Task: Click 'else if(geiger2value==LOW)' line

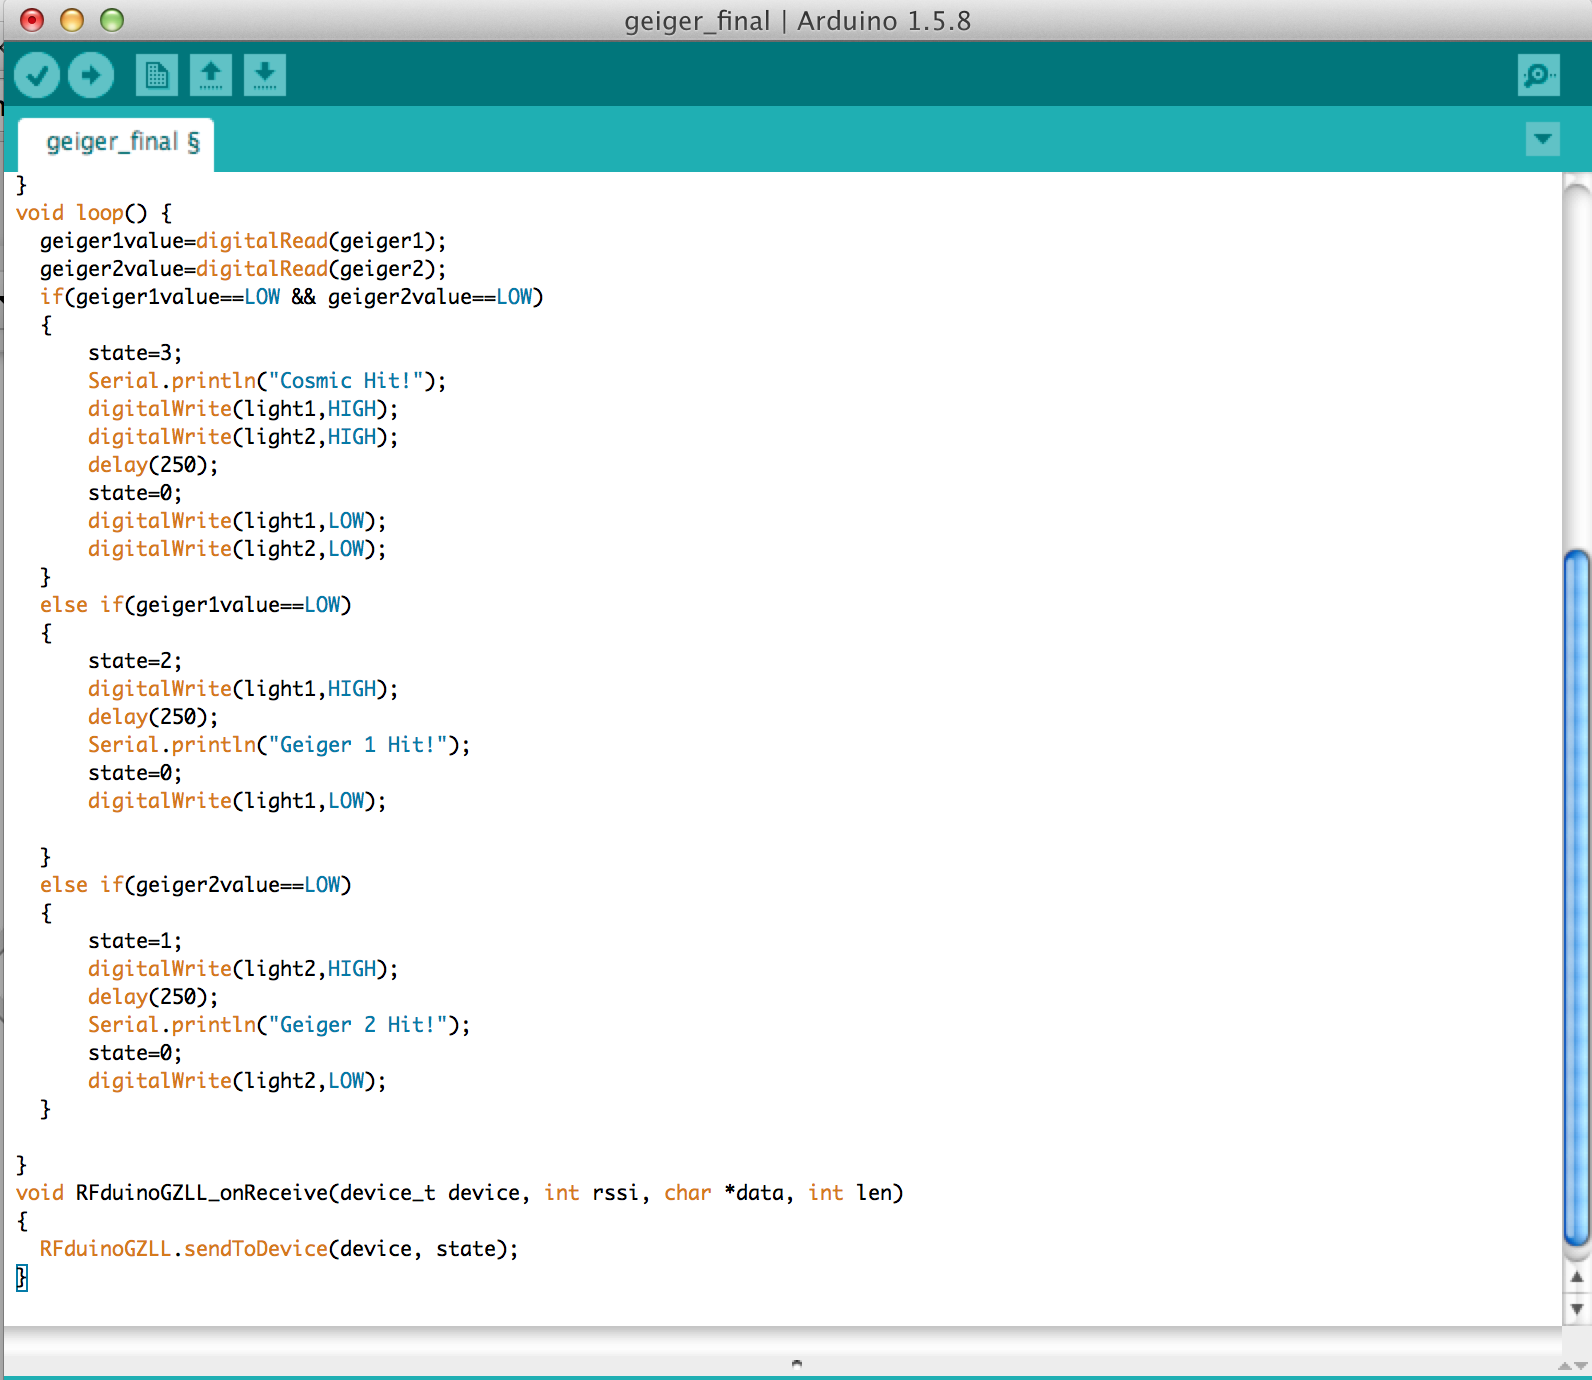Action: (196, 885)
